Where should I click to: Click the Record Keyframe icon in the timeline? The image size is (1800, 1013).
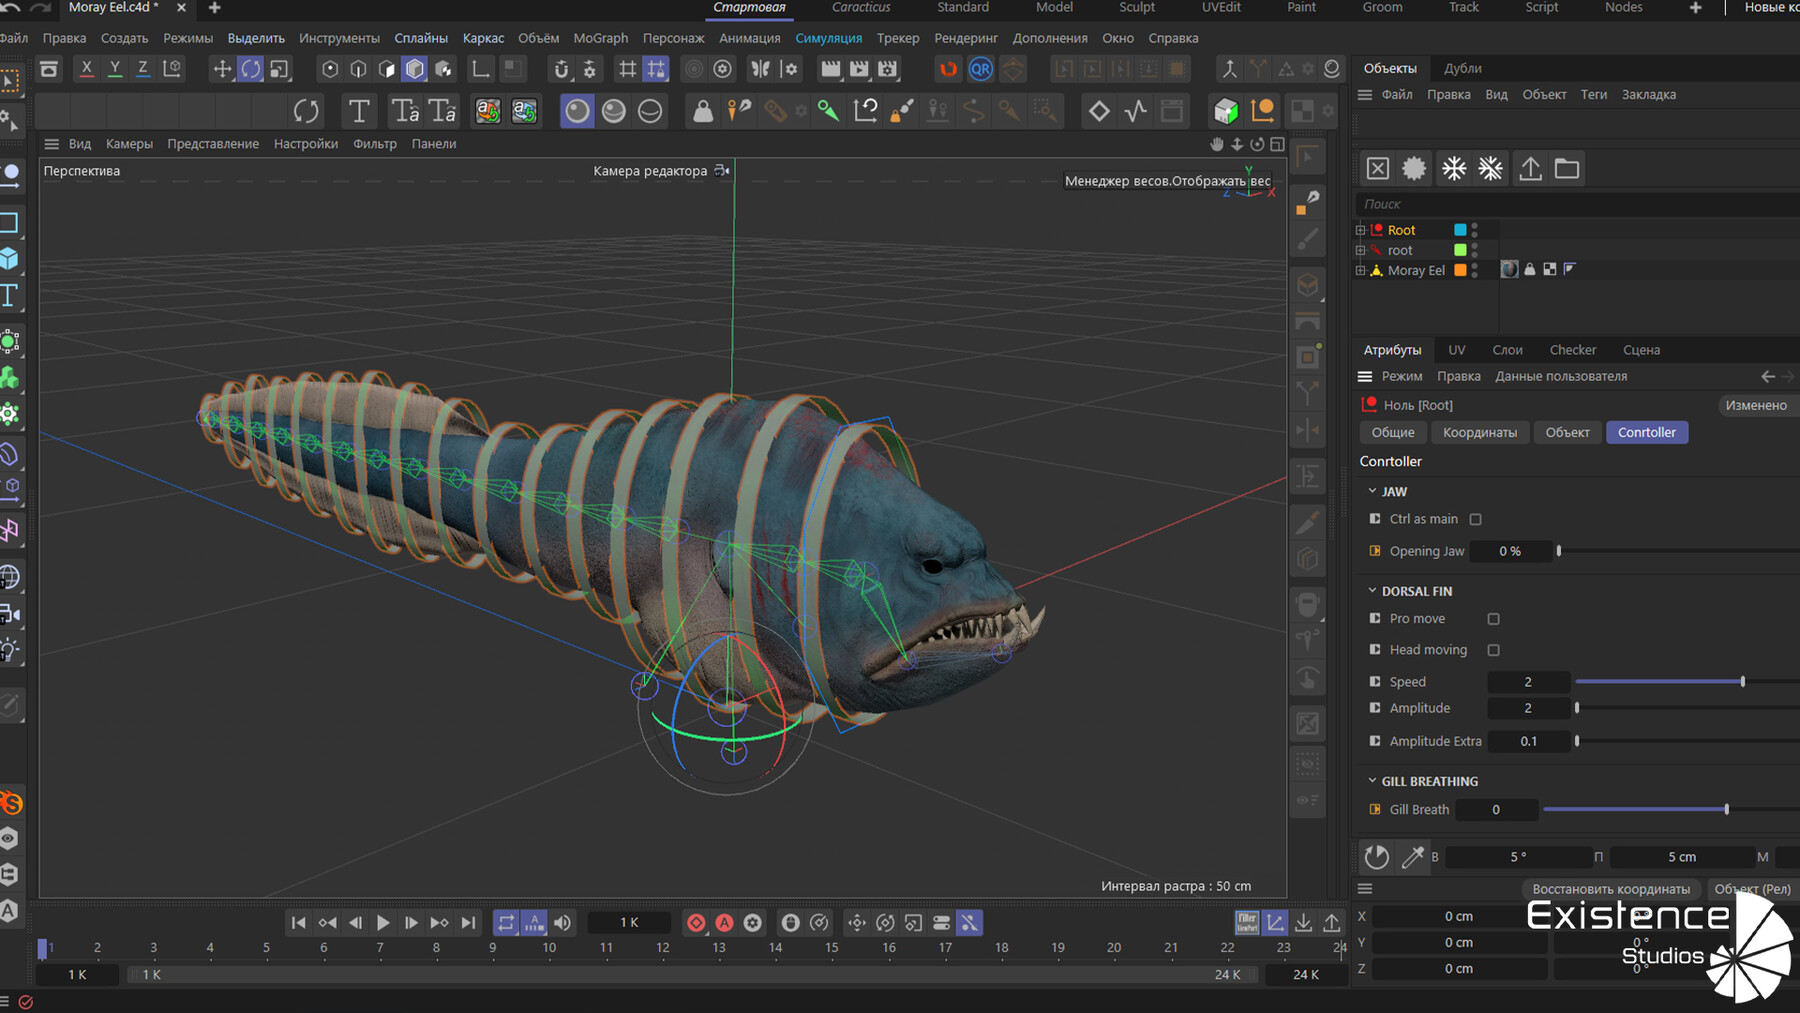(x=696, y=922)
